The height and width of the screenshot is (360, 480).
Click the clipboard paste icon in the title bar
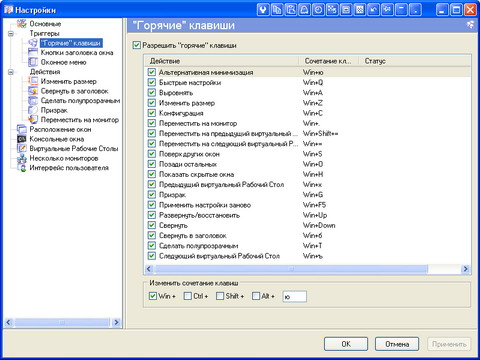(x=291, y=10)
